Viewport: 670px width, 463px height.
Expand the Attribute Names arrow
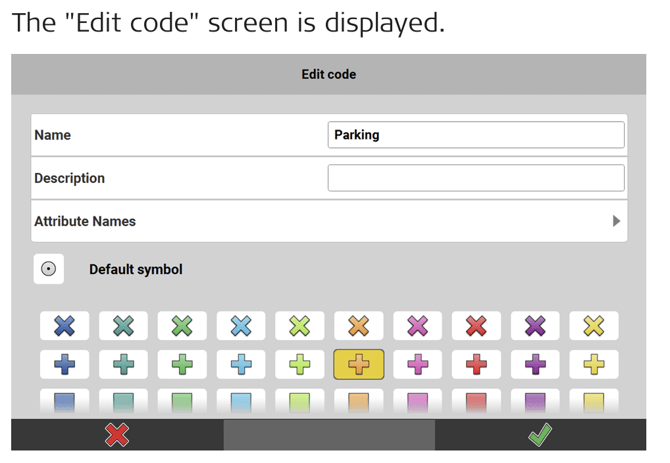[616, 221]
